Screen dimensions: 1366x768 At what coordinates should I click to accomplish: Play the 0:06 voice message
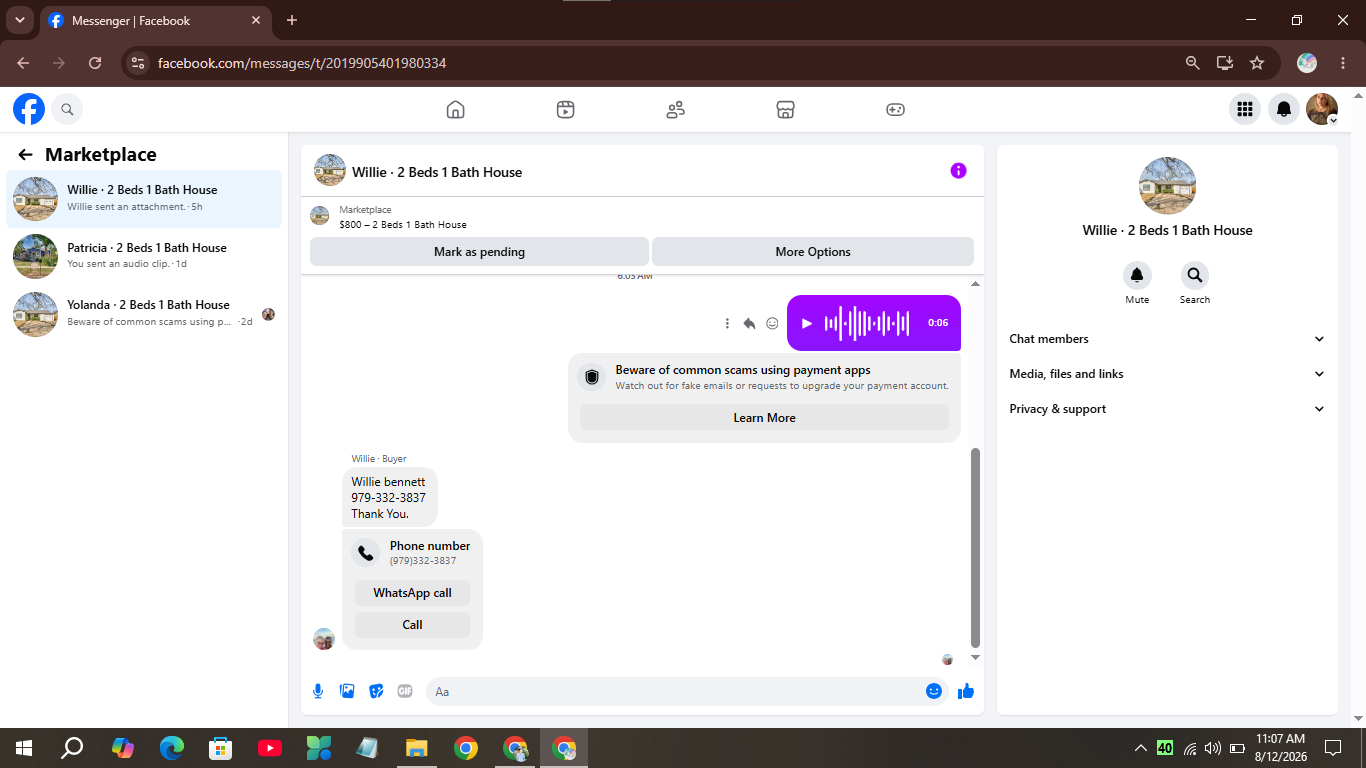click(807, 323)
